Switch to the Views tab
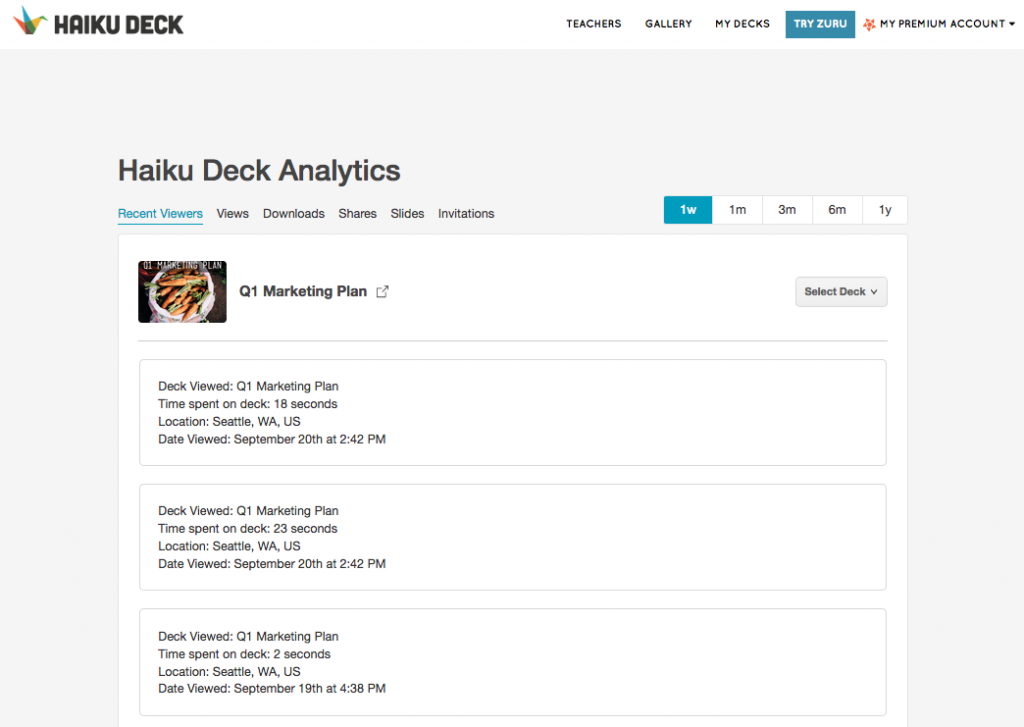The height and width of the screenshot is (727, 1024). 232,213
